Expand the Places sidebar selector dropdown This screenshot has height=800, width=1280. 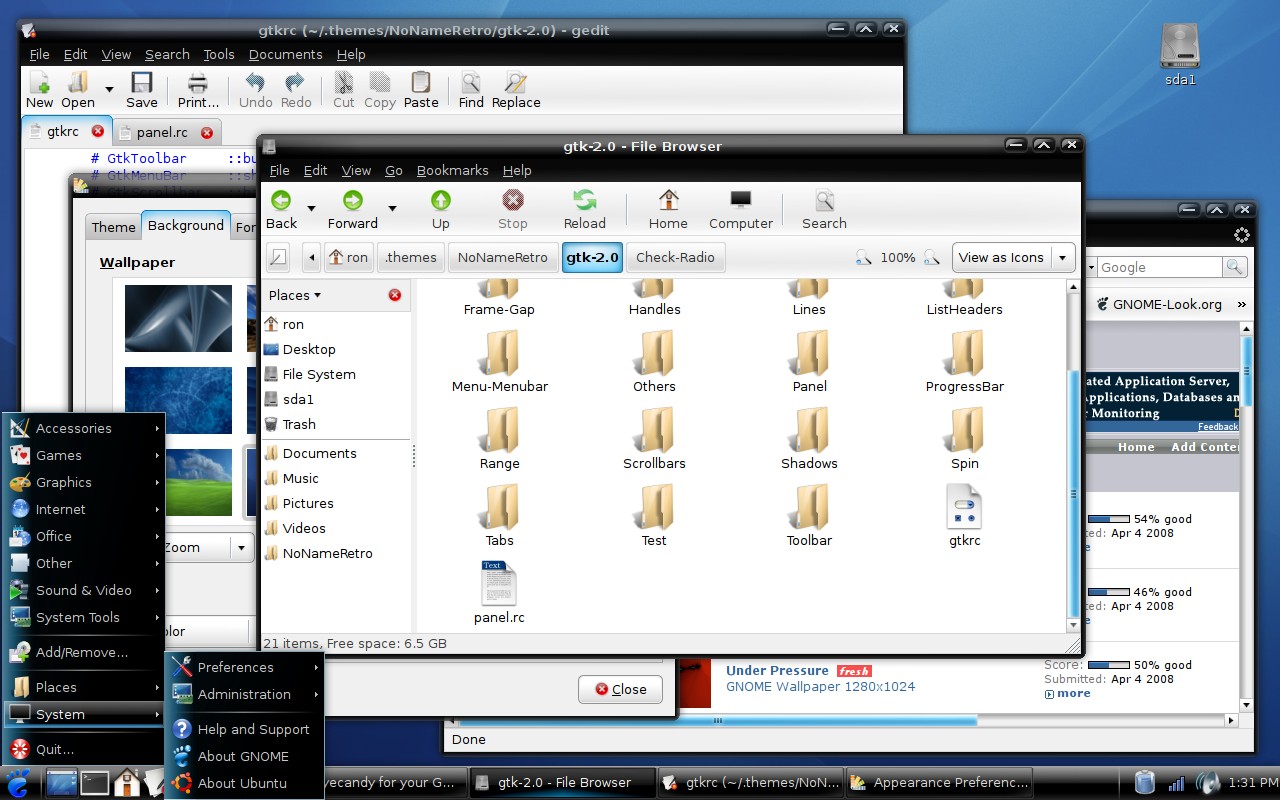pyautogui.click(x=295, y=295)
